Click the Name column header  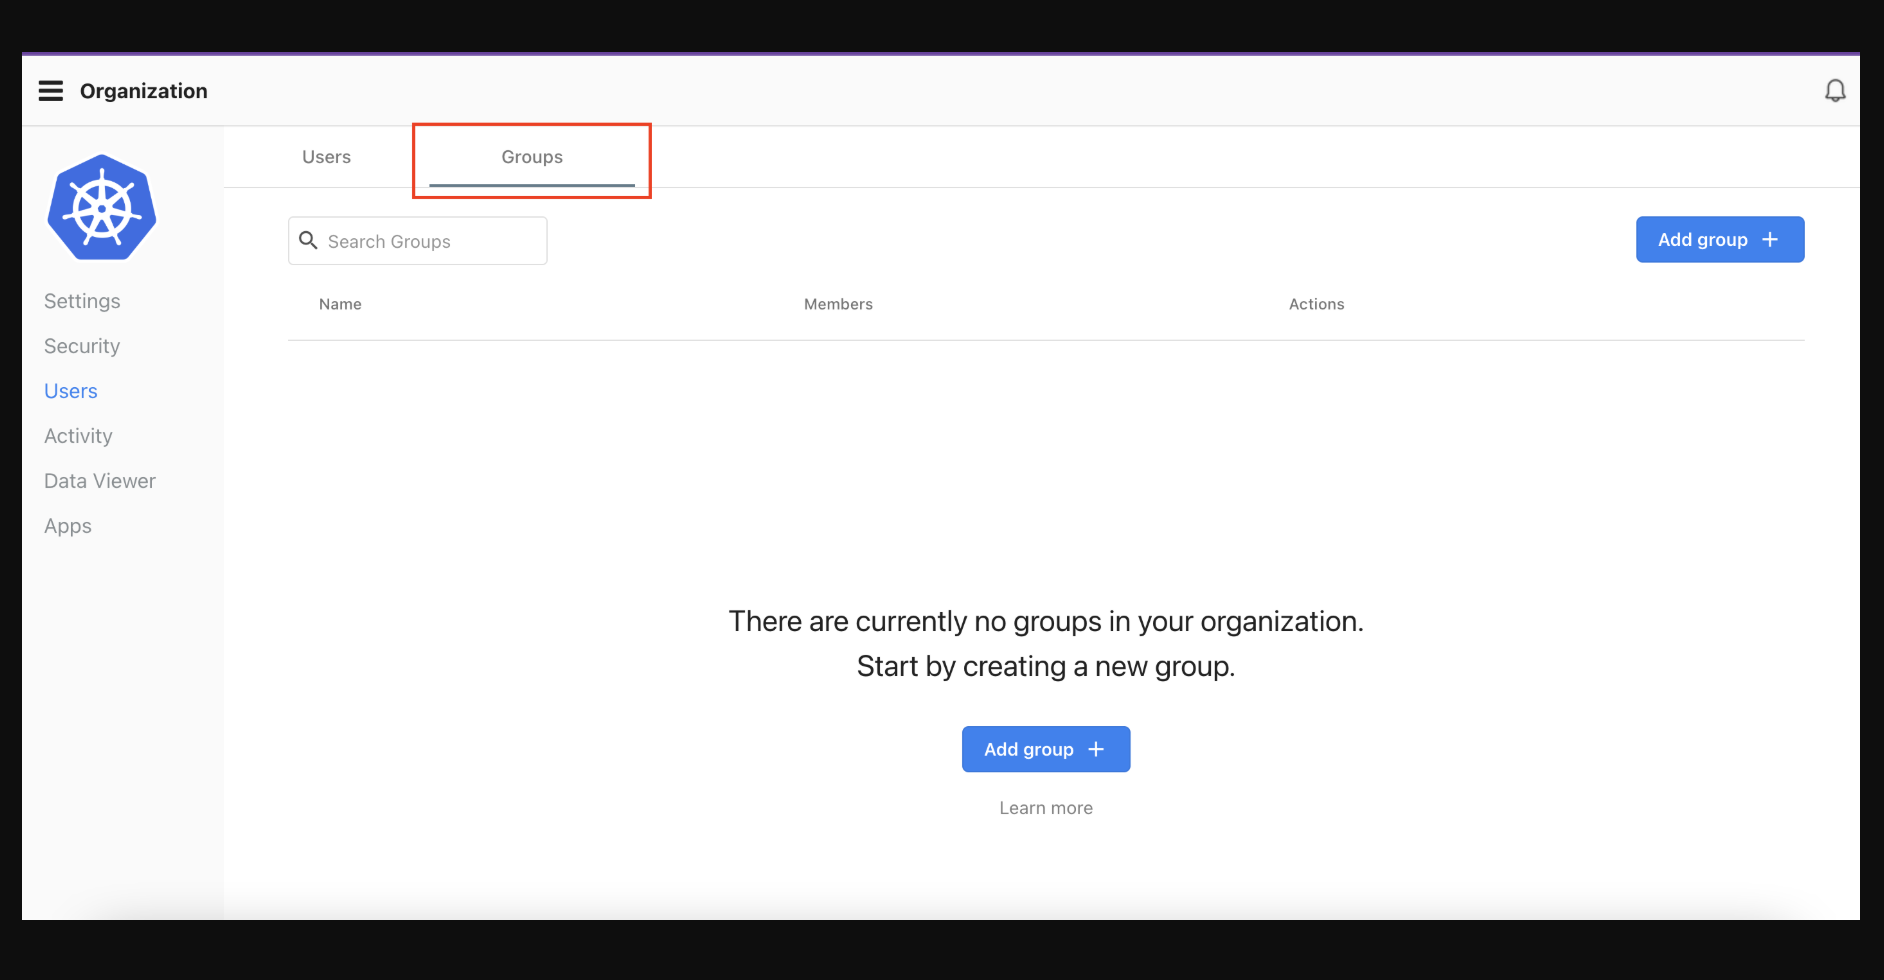click(340, 304)
